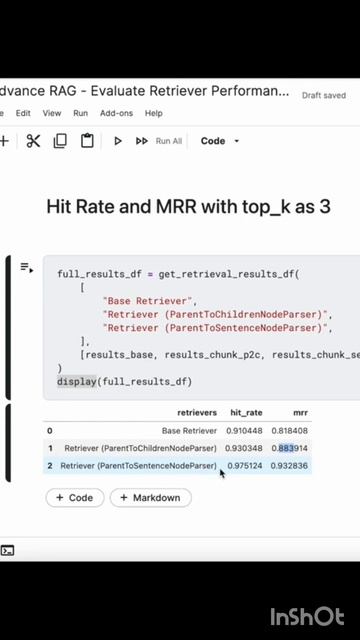
Task: Click mrr value 0.883914
Action: tap(290, 448)
